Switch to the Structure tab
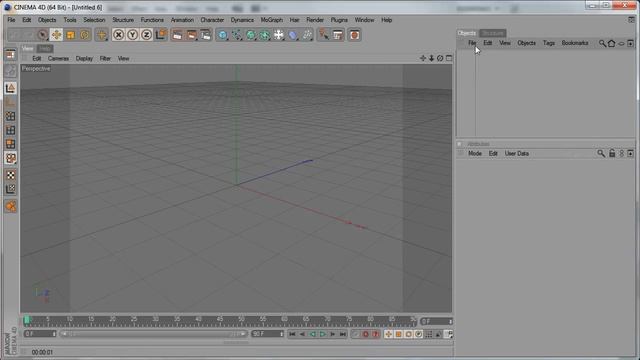Screen dimensions: 640x360 [493, 33]
